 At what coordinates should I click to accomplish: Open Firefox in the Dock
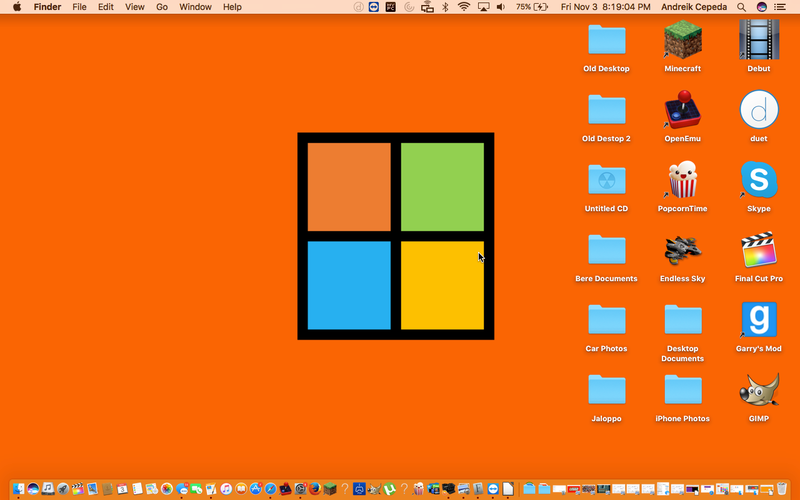315,489
